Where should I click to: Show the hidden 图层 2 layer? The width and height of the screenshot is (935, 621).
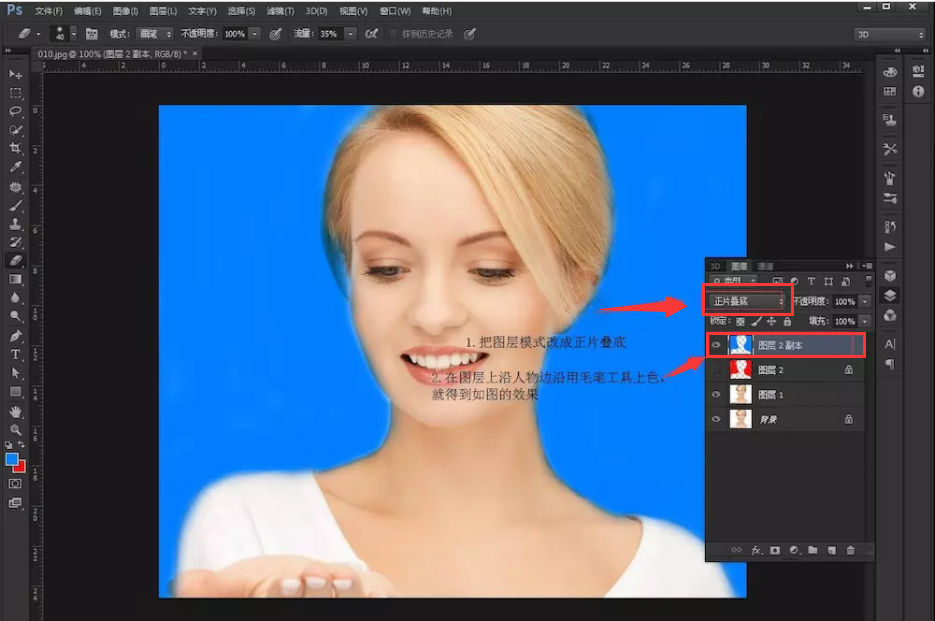(715, 370)
